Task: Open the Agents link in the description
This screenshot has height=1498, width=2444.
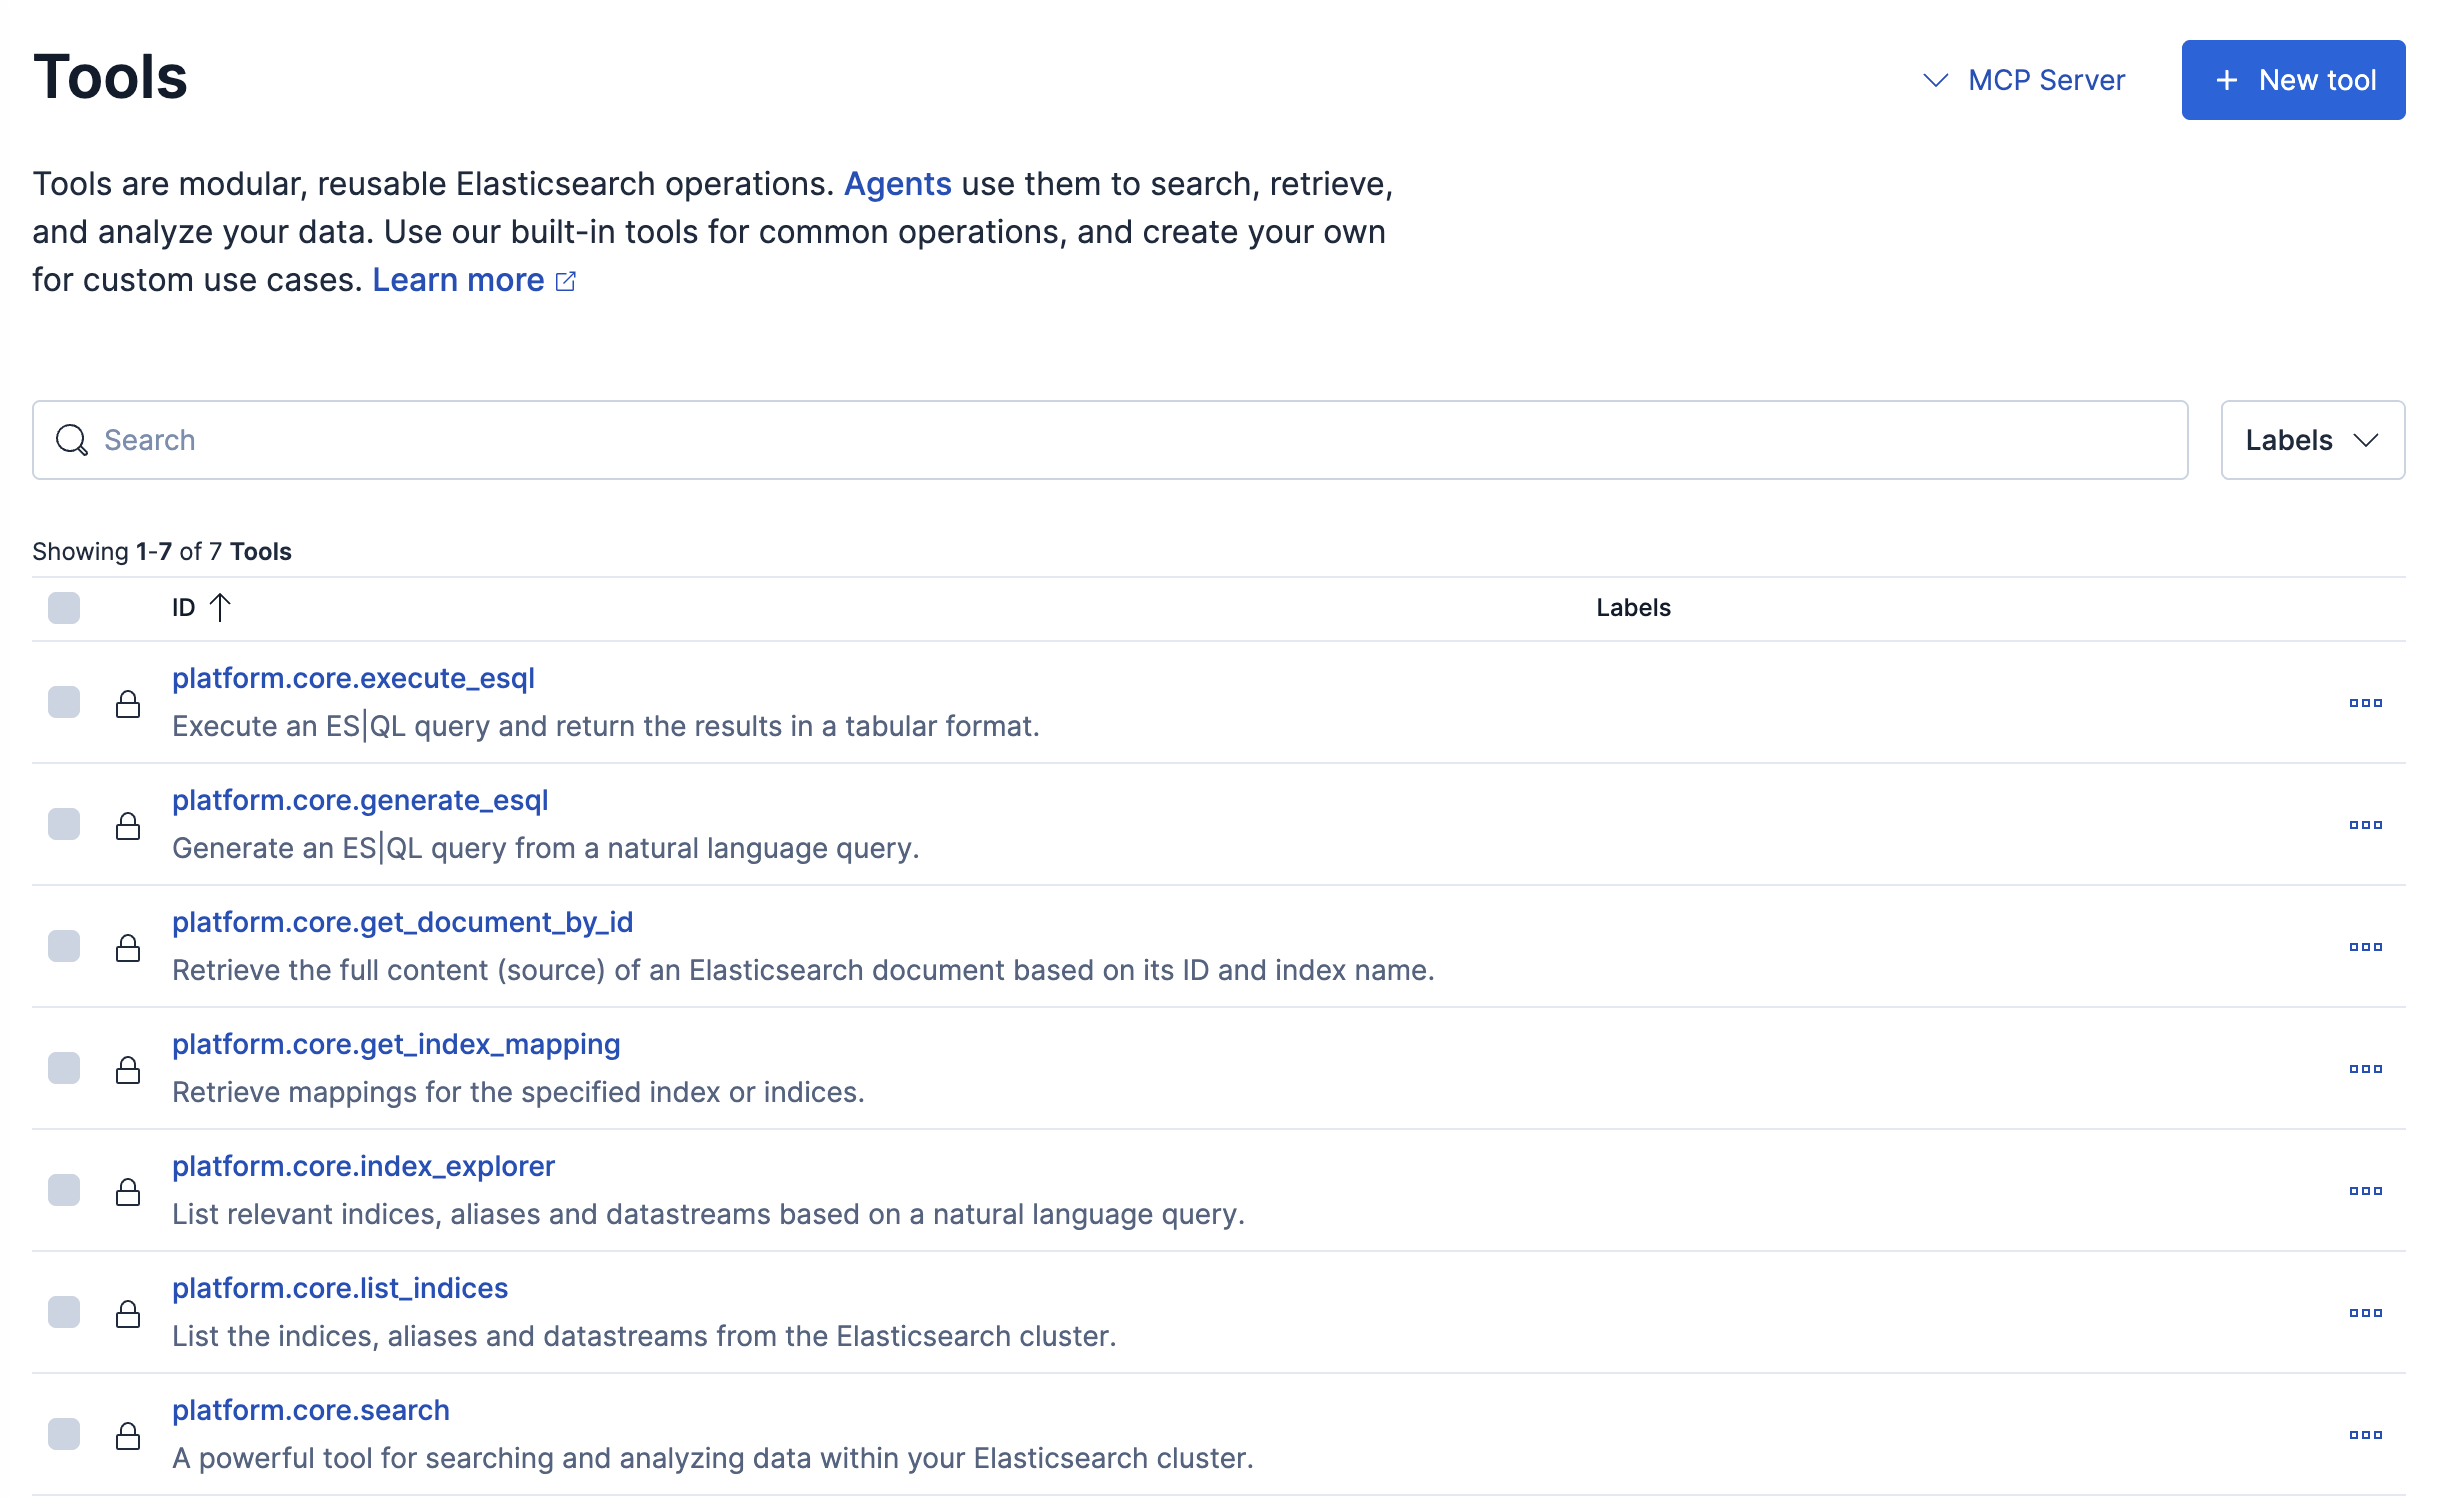Action: point(897,183)
